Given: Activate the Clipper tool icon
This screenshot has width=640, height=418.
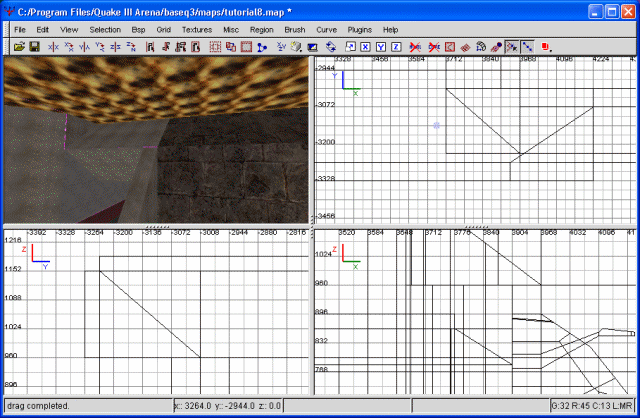Looking at the screenshot, I should [262, 47].
